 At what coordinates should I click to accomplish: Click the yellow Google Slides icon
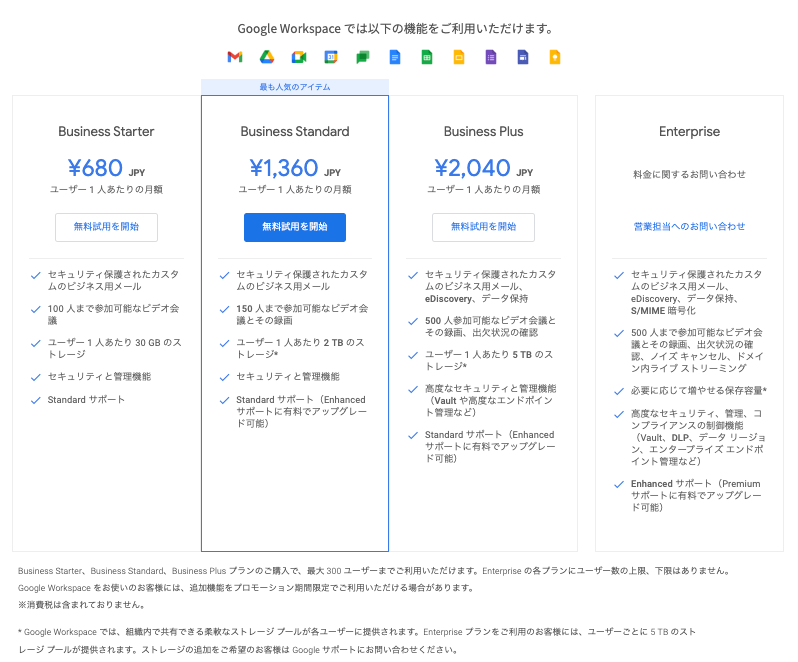[x=459, y=57]
